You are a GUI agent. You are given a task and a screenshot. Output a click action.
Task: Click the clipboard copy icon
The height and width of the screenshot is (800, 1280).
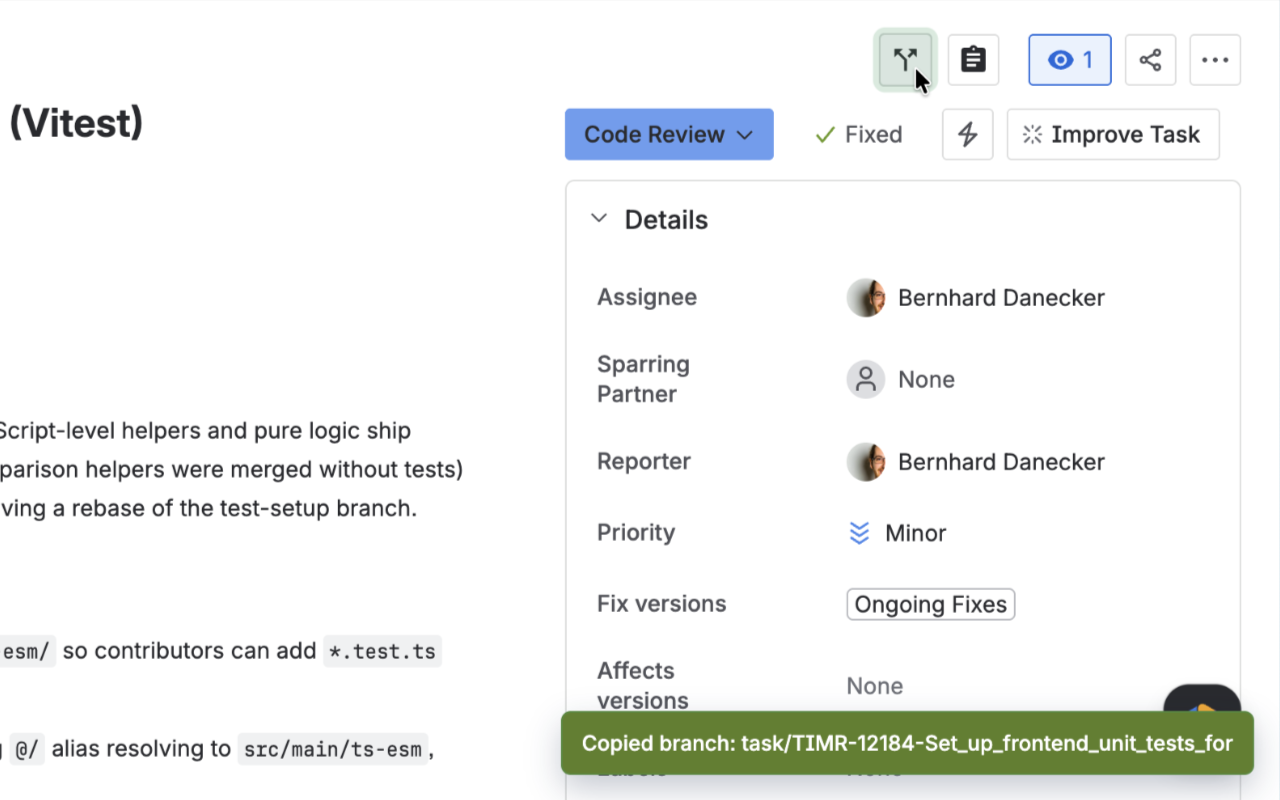click(973, 60)
